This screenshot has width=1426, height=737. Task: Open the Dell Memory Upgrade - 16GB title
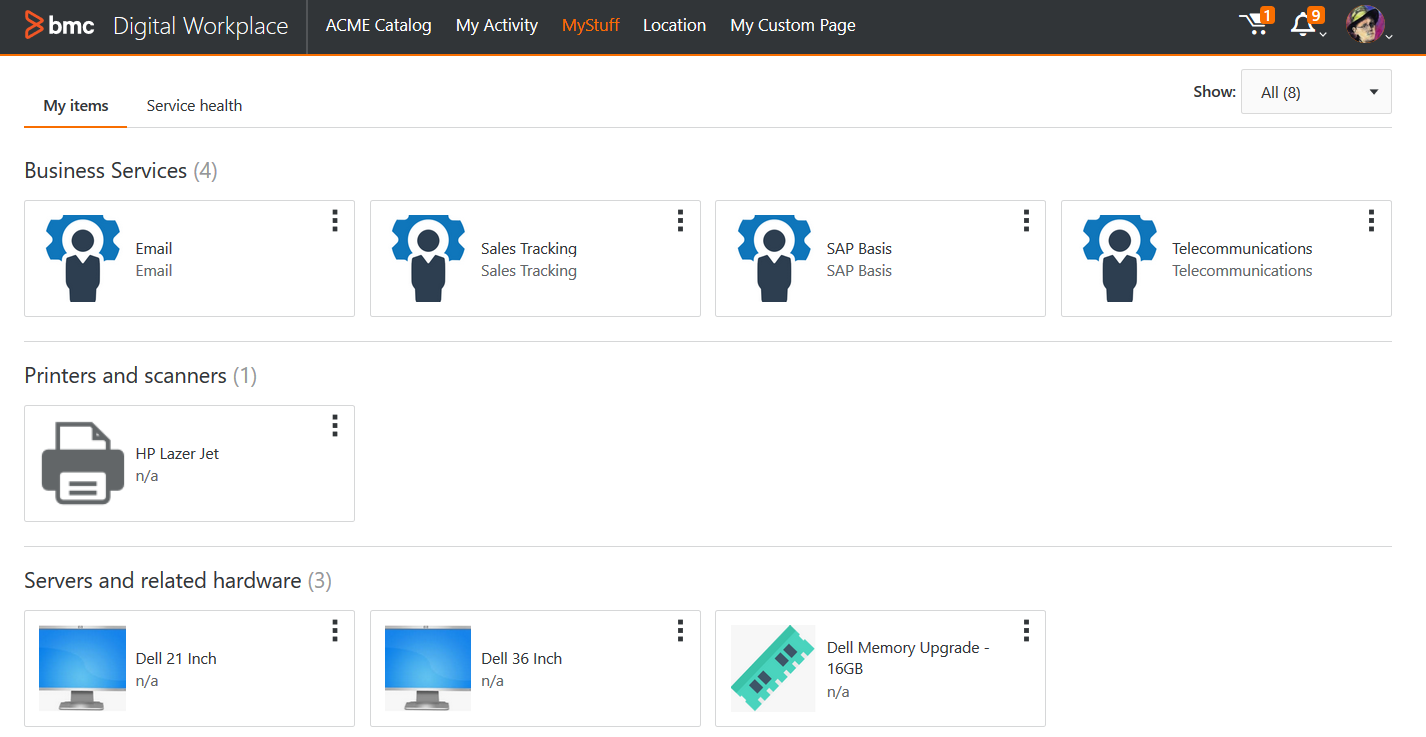[x=908, y=658]
